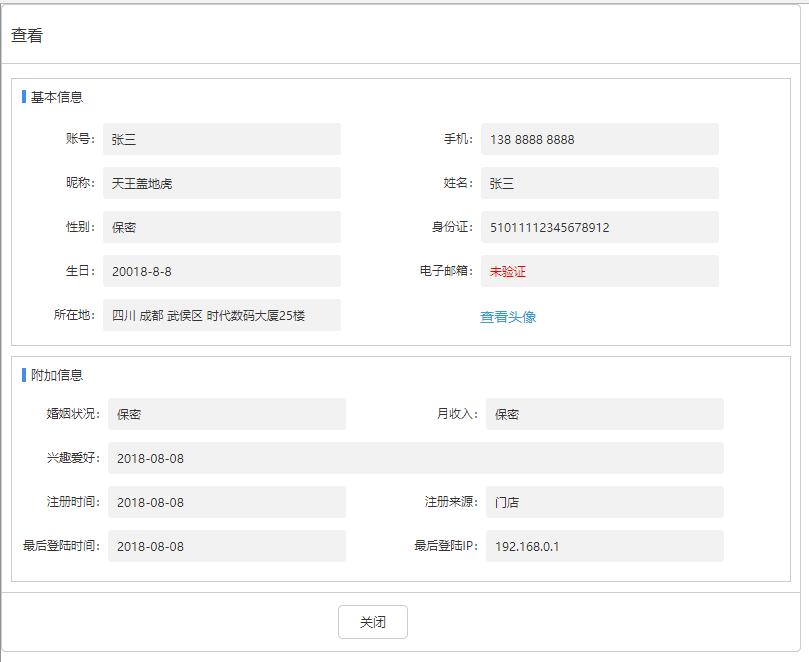This screenshot has height=662, width=809.
Task: Select the 性别 field
Action: pyautogui.click(x=221, y=227)
